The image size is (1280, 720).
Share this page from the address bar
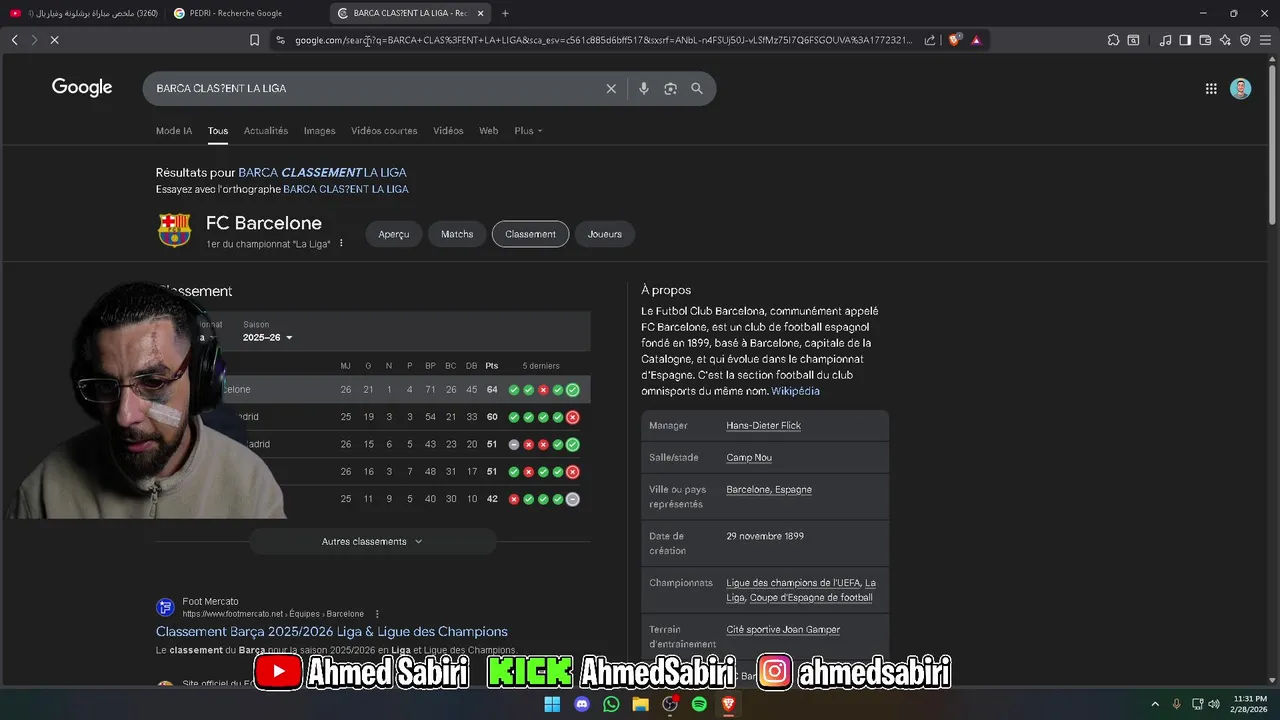click(x=930, y=40)
